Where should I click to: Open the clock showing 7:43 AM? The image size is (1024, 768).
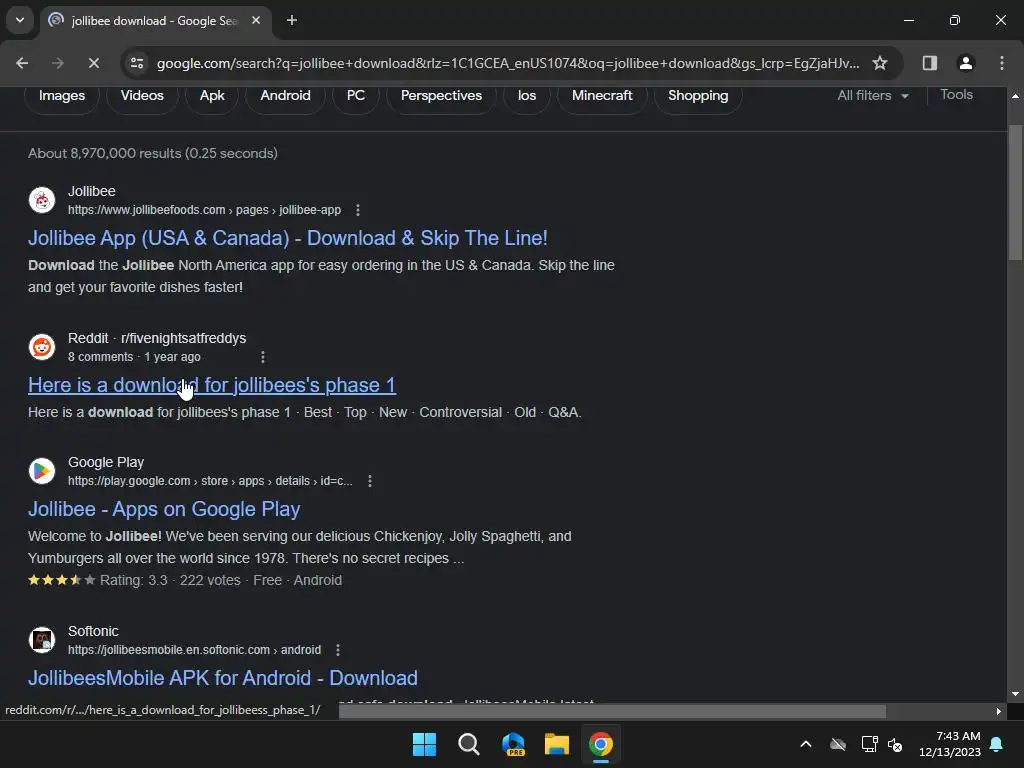pos(950,744)
